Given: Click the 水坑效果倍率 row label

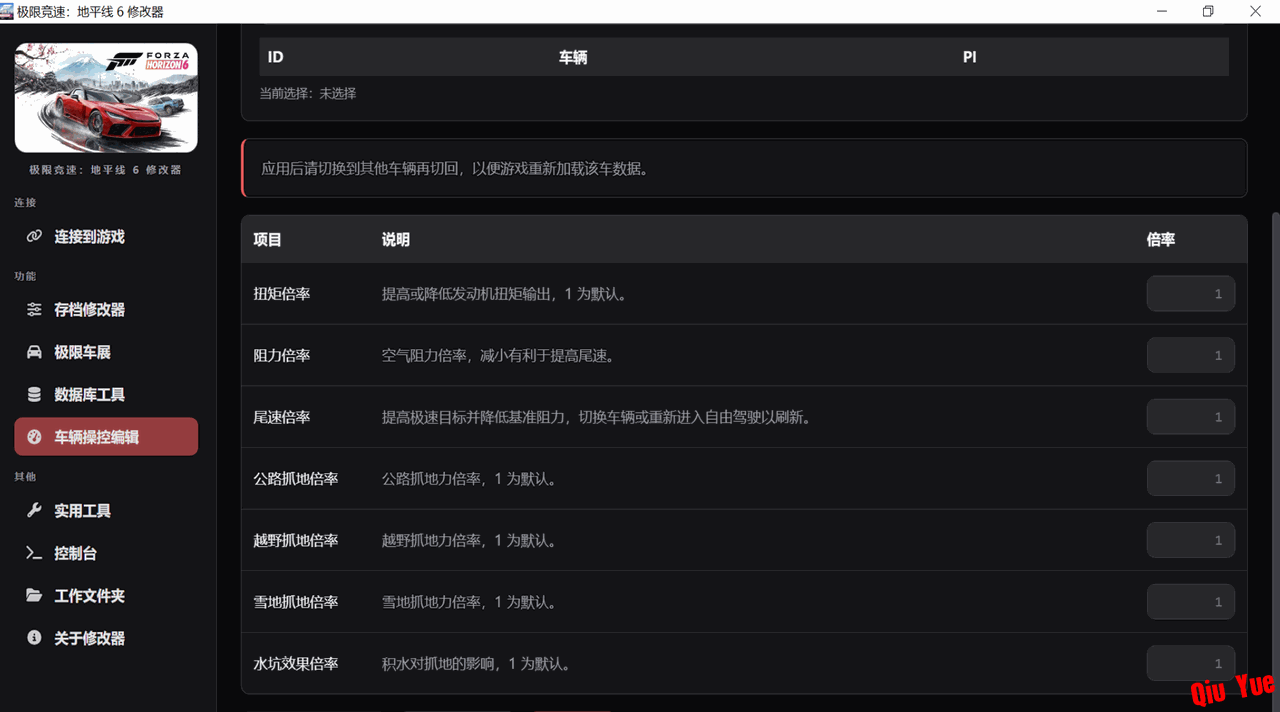Looking at the screenshot, I should coord(296,663).
